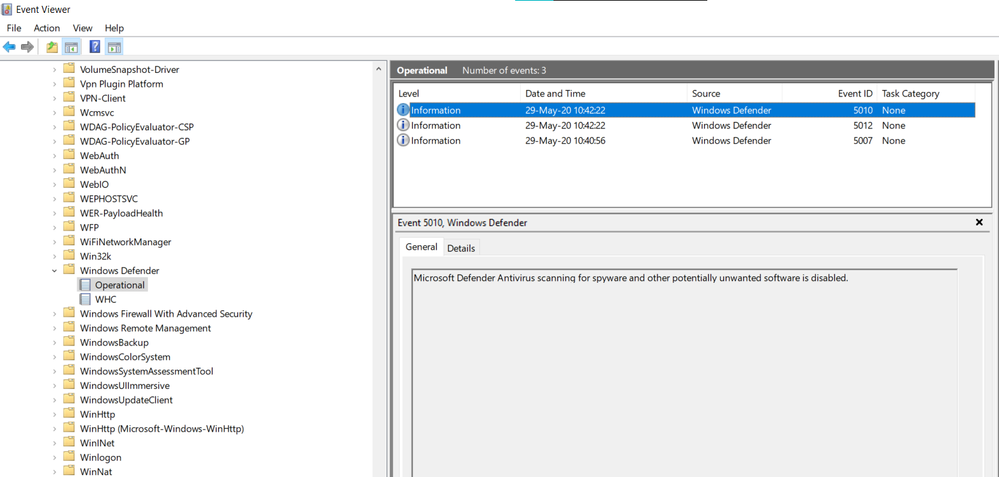The height and width of the screenshot is (477, 999).
Task: Expand the WDAG-PolicyEvaluator-CSP node
Action: (x=55, y=127)
